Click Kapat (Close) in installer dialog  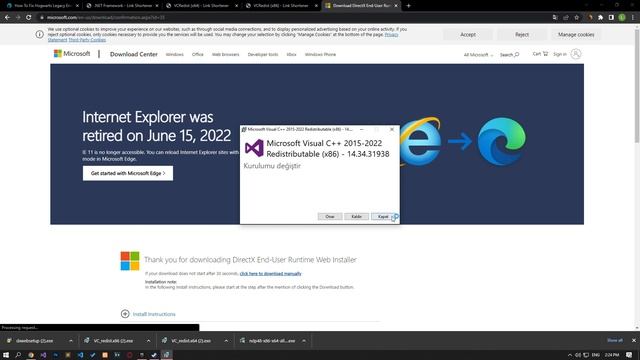pyautogui.click(x=383, y=216)
